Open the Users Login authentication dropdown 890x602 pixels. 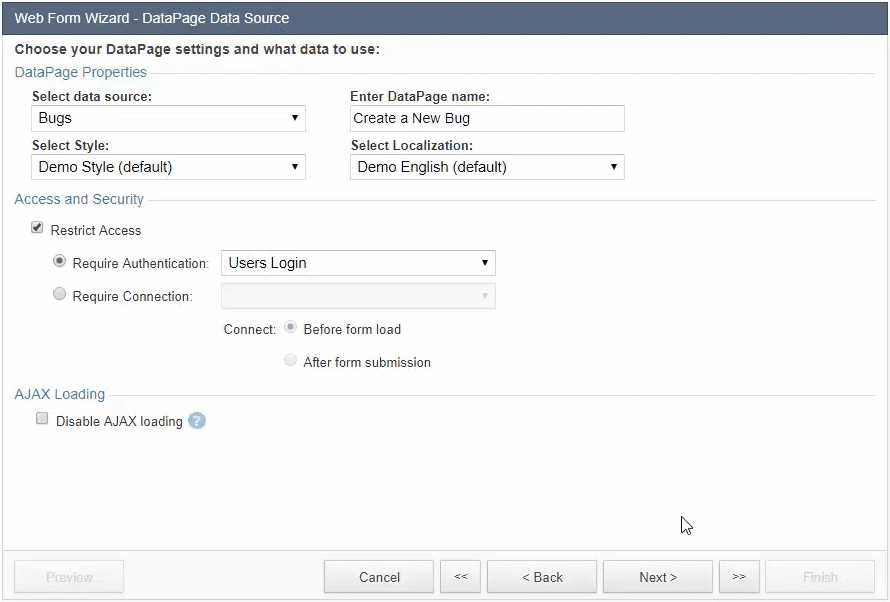(x=358, y=263)
